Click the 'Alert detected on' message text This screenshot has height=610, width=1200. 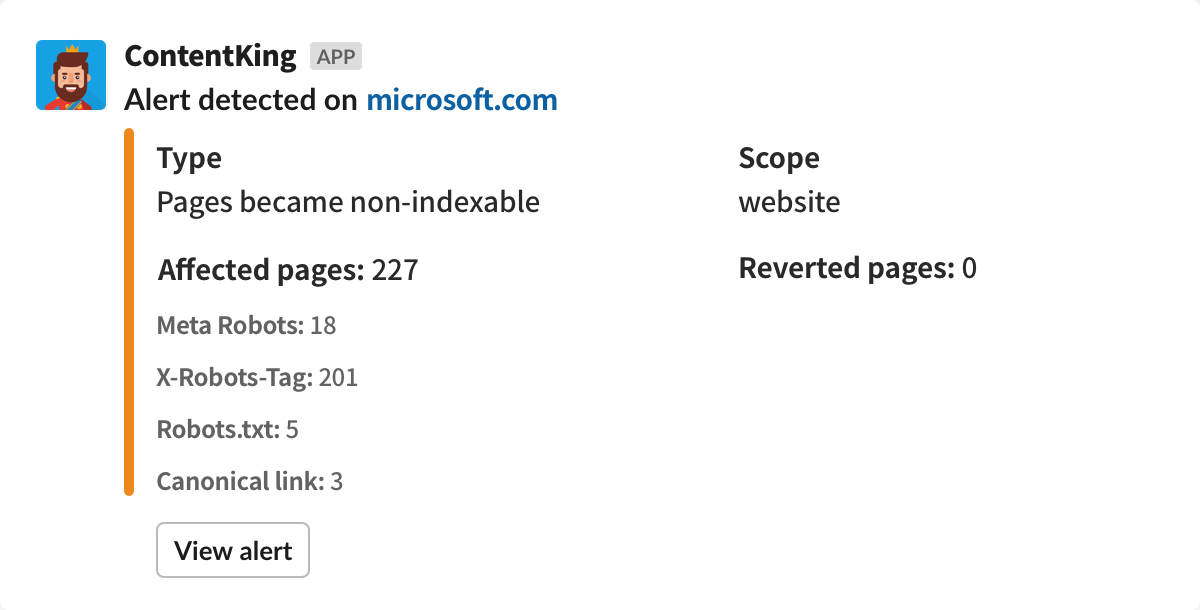(x=242, y=100)
